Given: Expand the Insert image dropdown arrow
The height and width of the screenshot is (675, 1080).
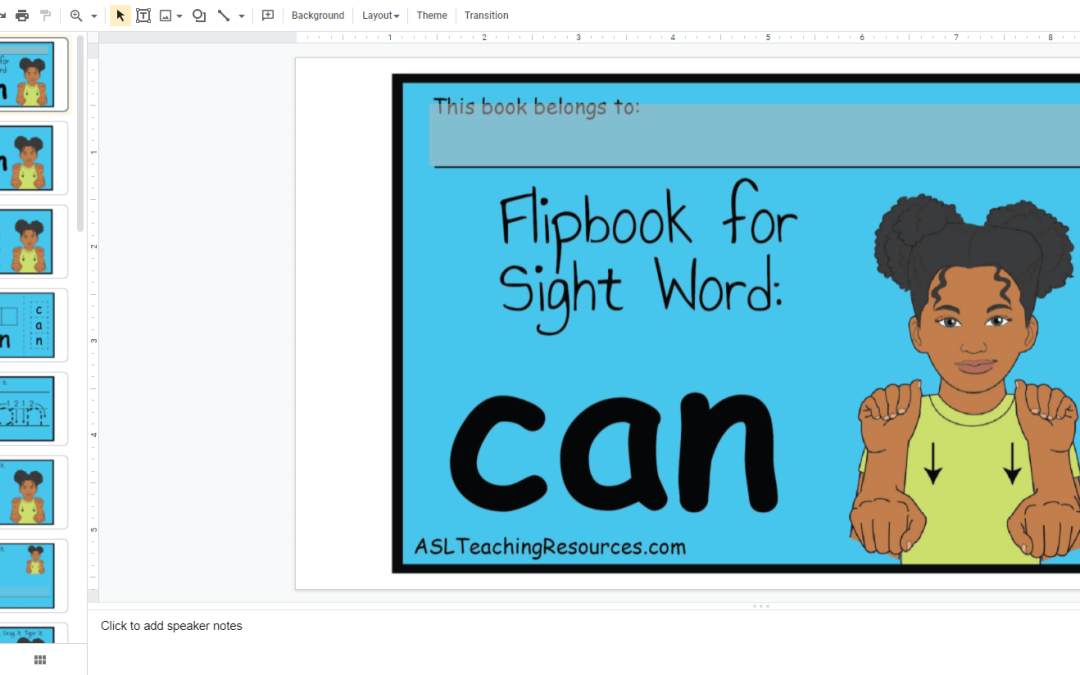Looking at the screenshot, I should coord(179,16).
